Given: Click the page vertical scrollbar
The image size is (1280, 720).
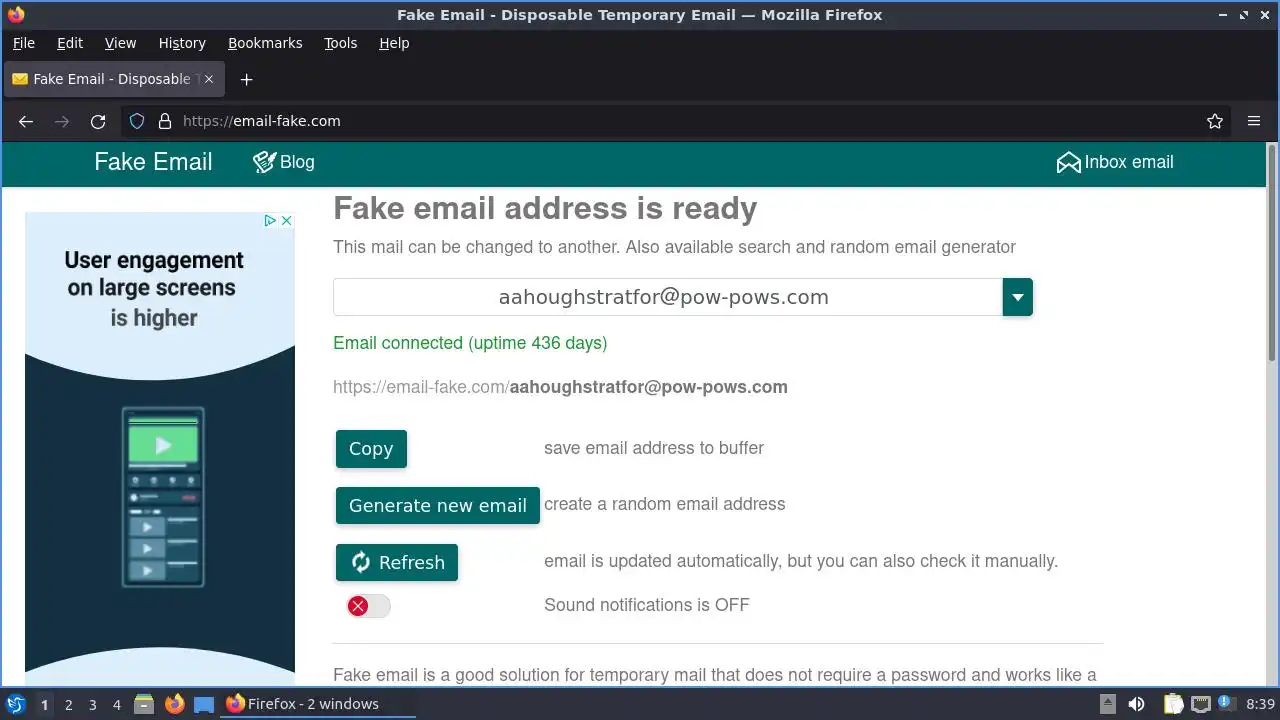Looking at the screenshot, I should 1272,254.
